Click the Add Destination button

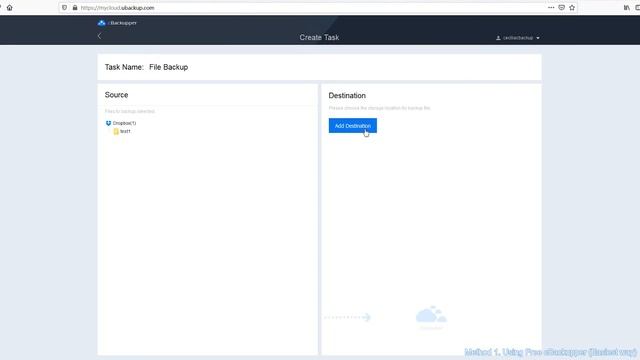pyautogui.click(x=353, y=126)
